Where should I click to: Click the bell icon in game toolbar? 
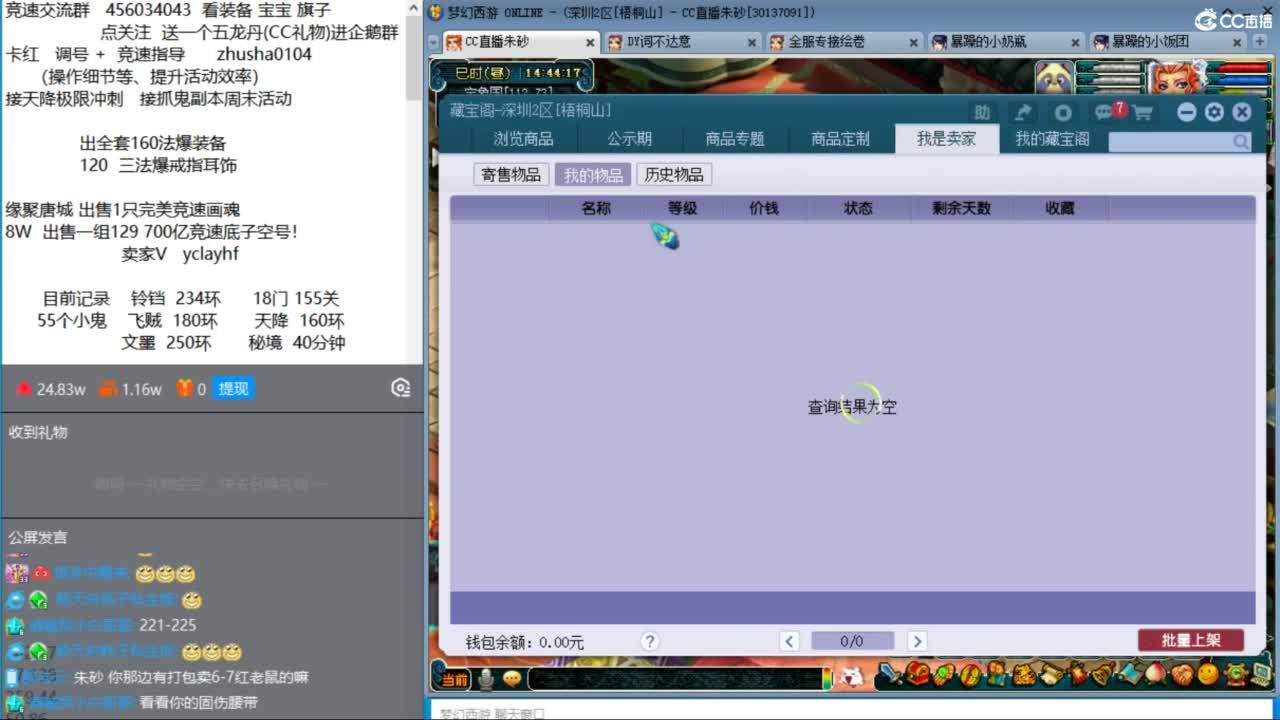click(1104, 674)
